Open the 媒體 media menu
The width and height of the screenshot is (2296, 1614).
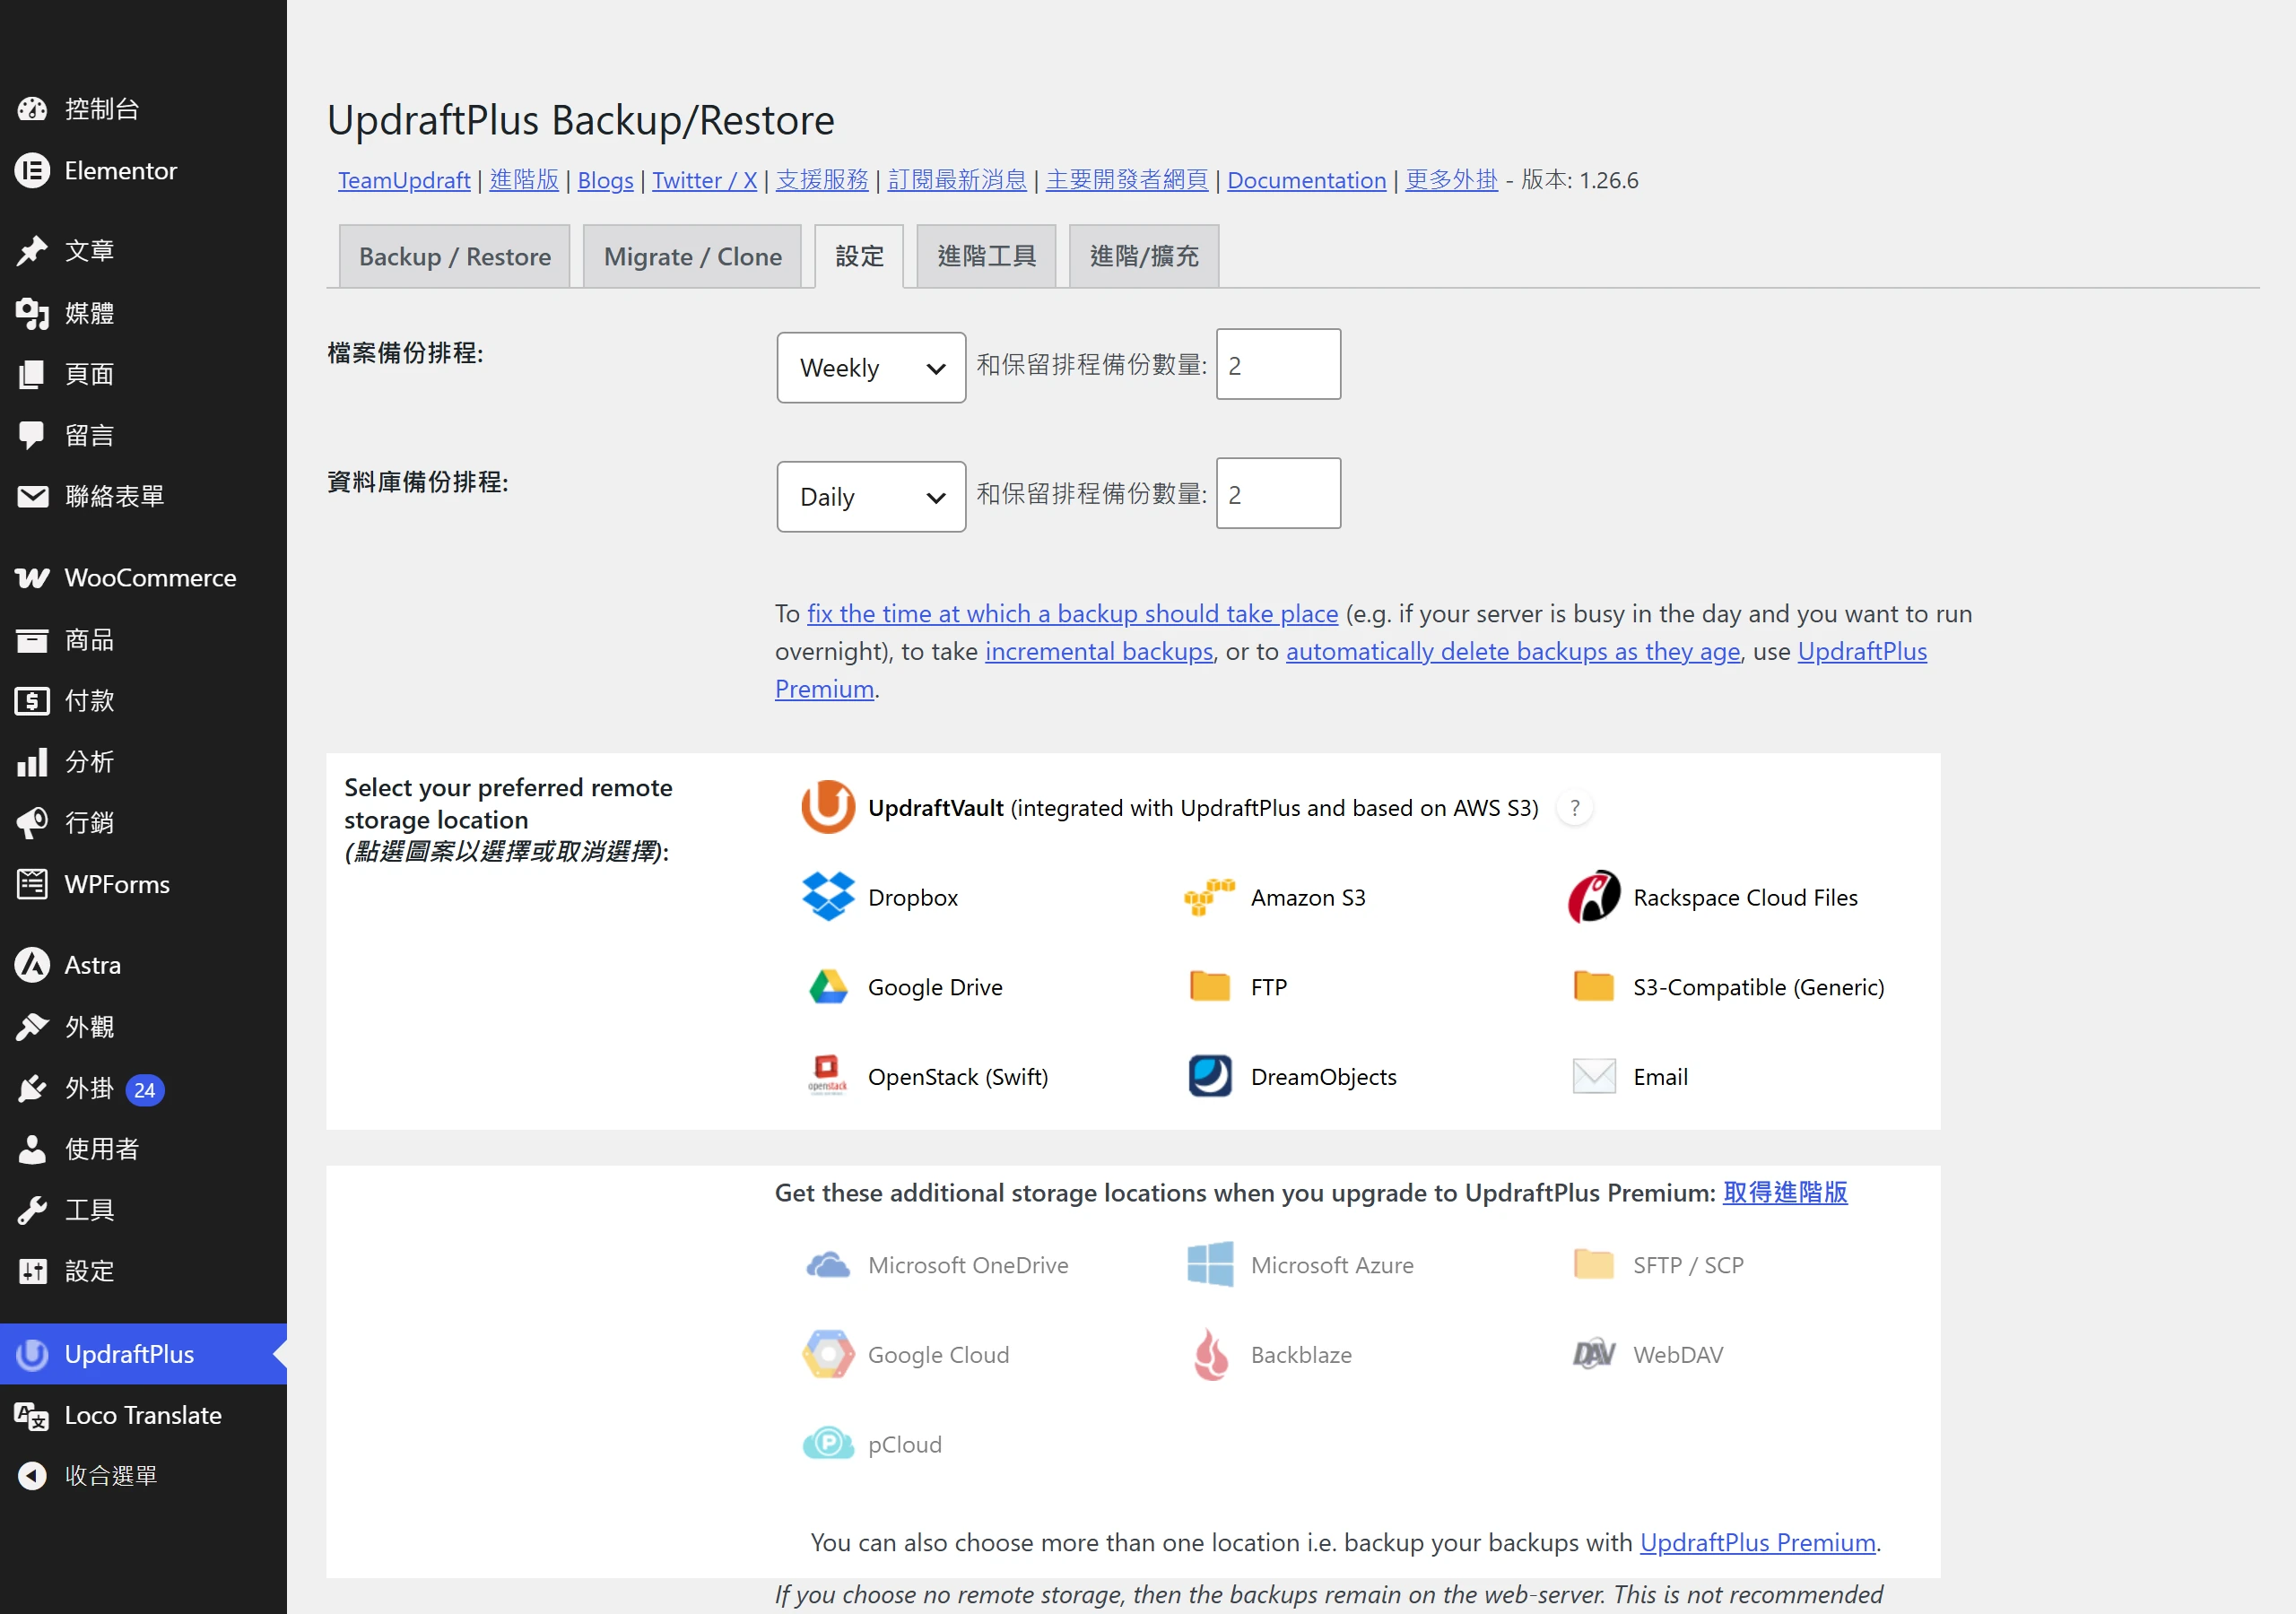pyautogui.click(x=143, y=313)
